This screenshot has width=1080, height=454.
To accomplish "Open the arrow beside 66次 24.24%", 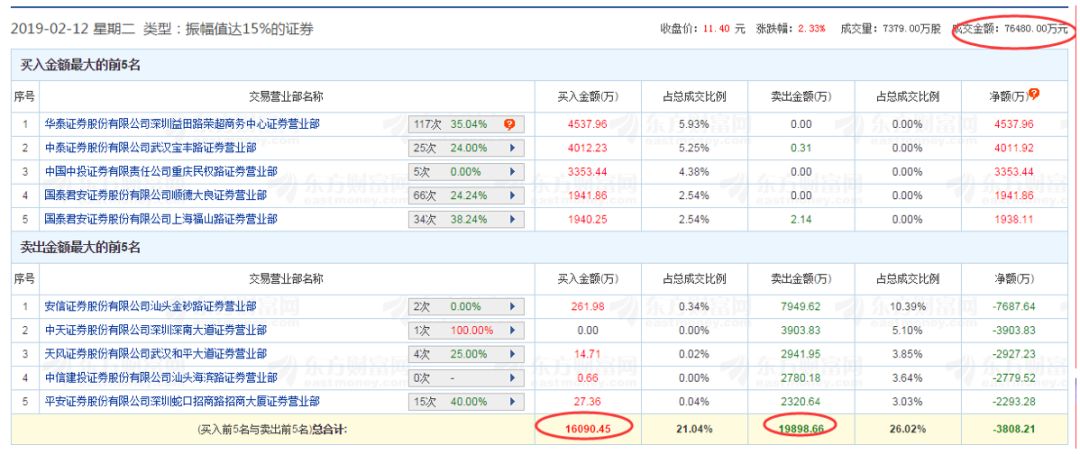I will 513,195.
